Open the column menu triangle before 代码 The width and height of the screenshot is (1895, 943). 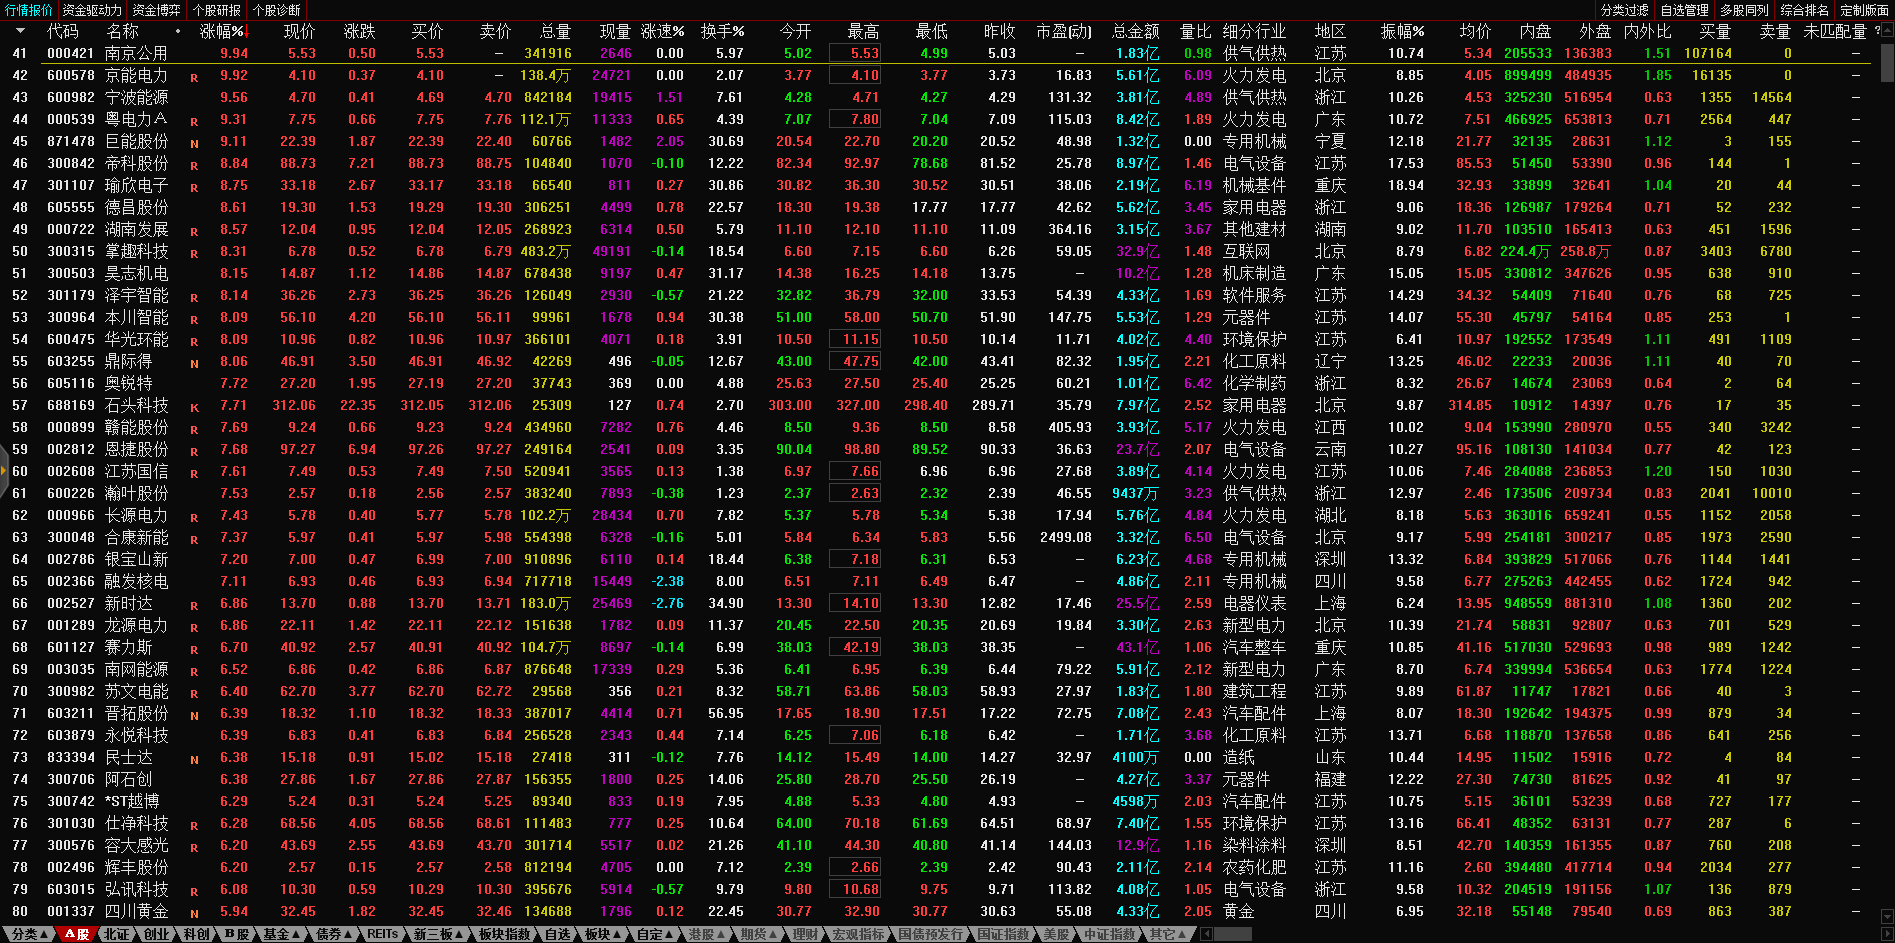(x=20, y=31)
